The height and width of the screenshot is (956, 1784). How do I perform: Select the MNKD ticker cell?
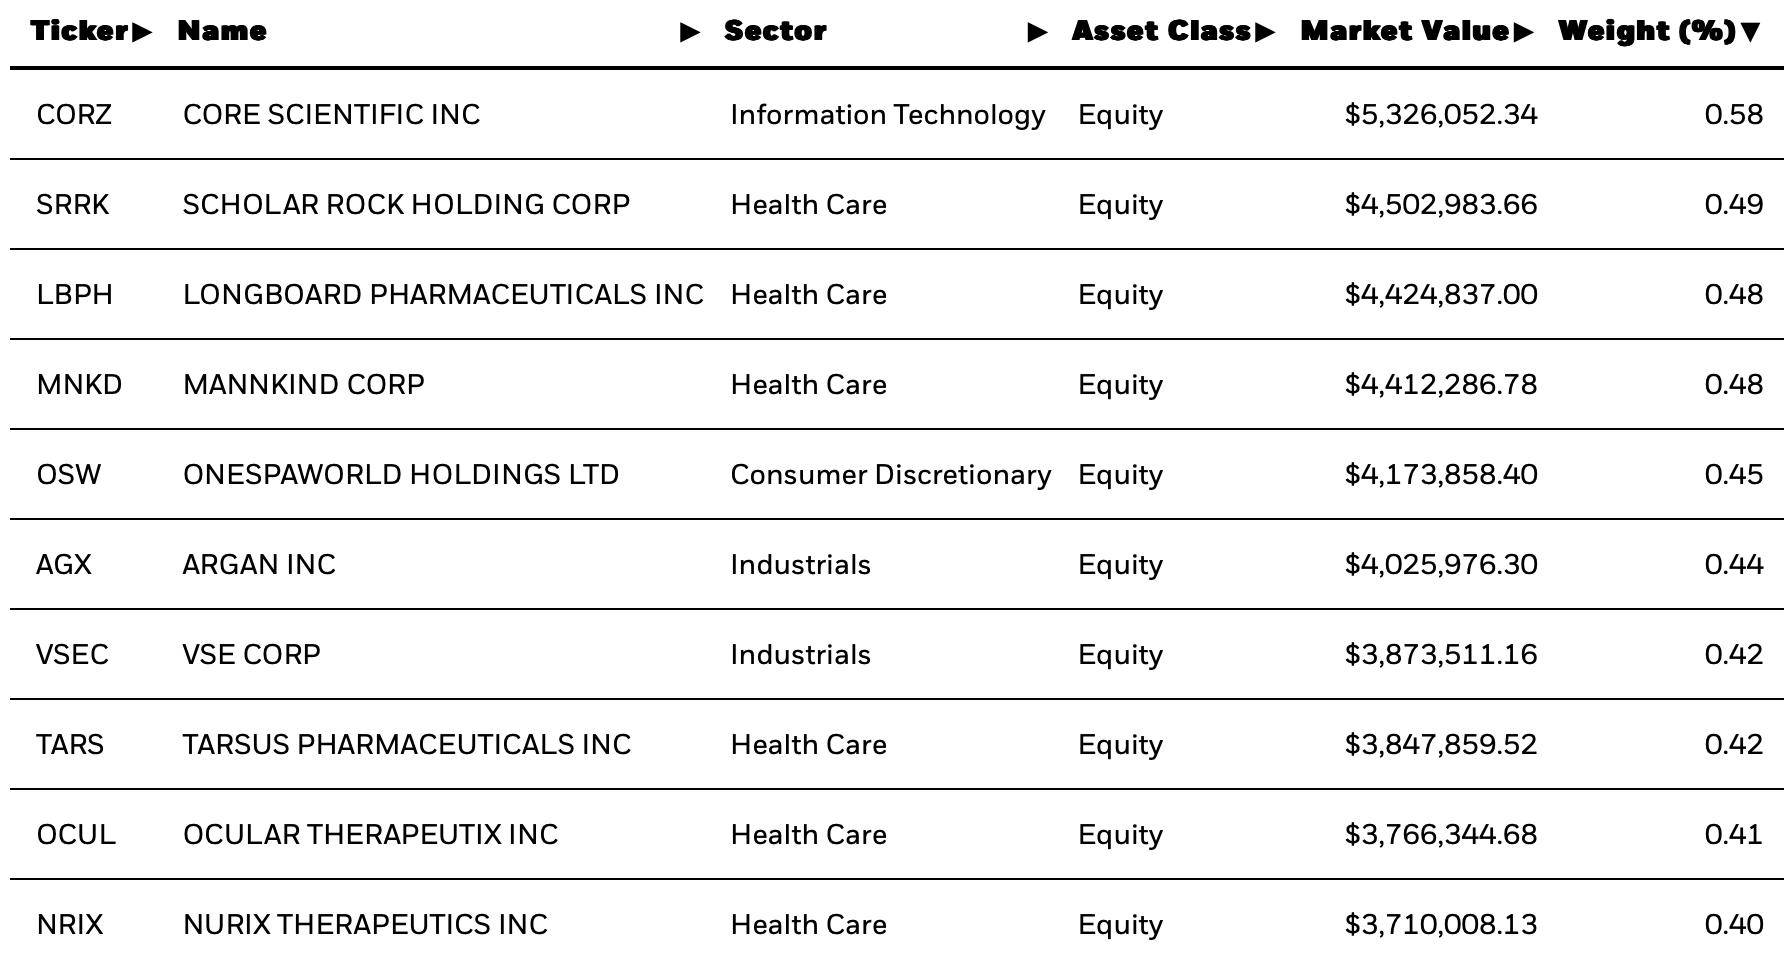tap(79, 384)
